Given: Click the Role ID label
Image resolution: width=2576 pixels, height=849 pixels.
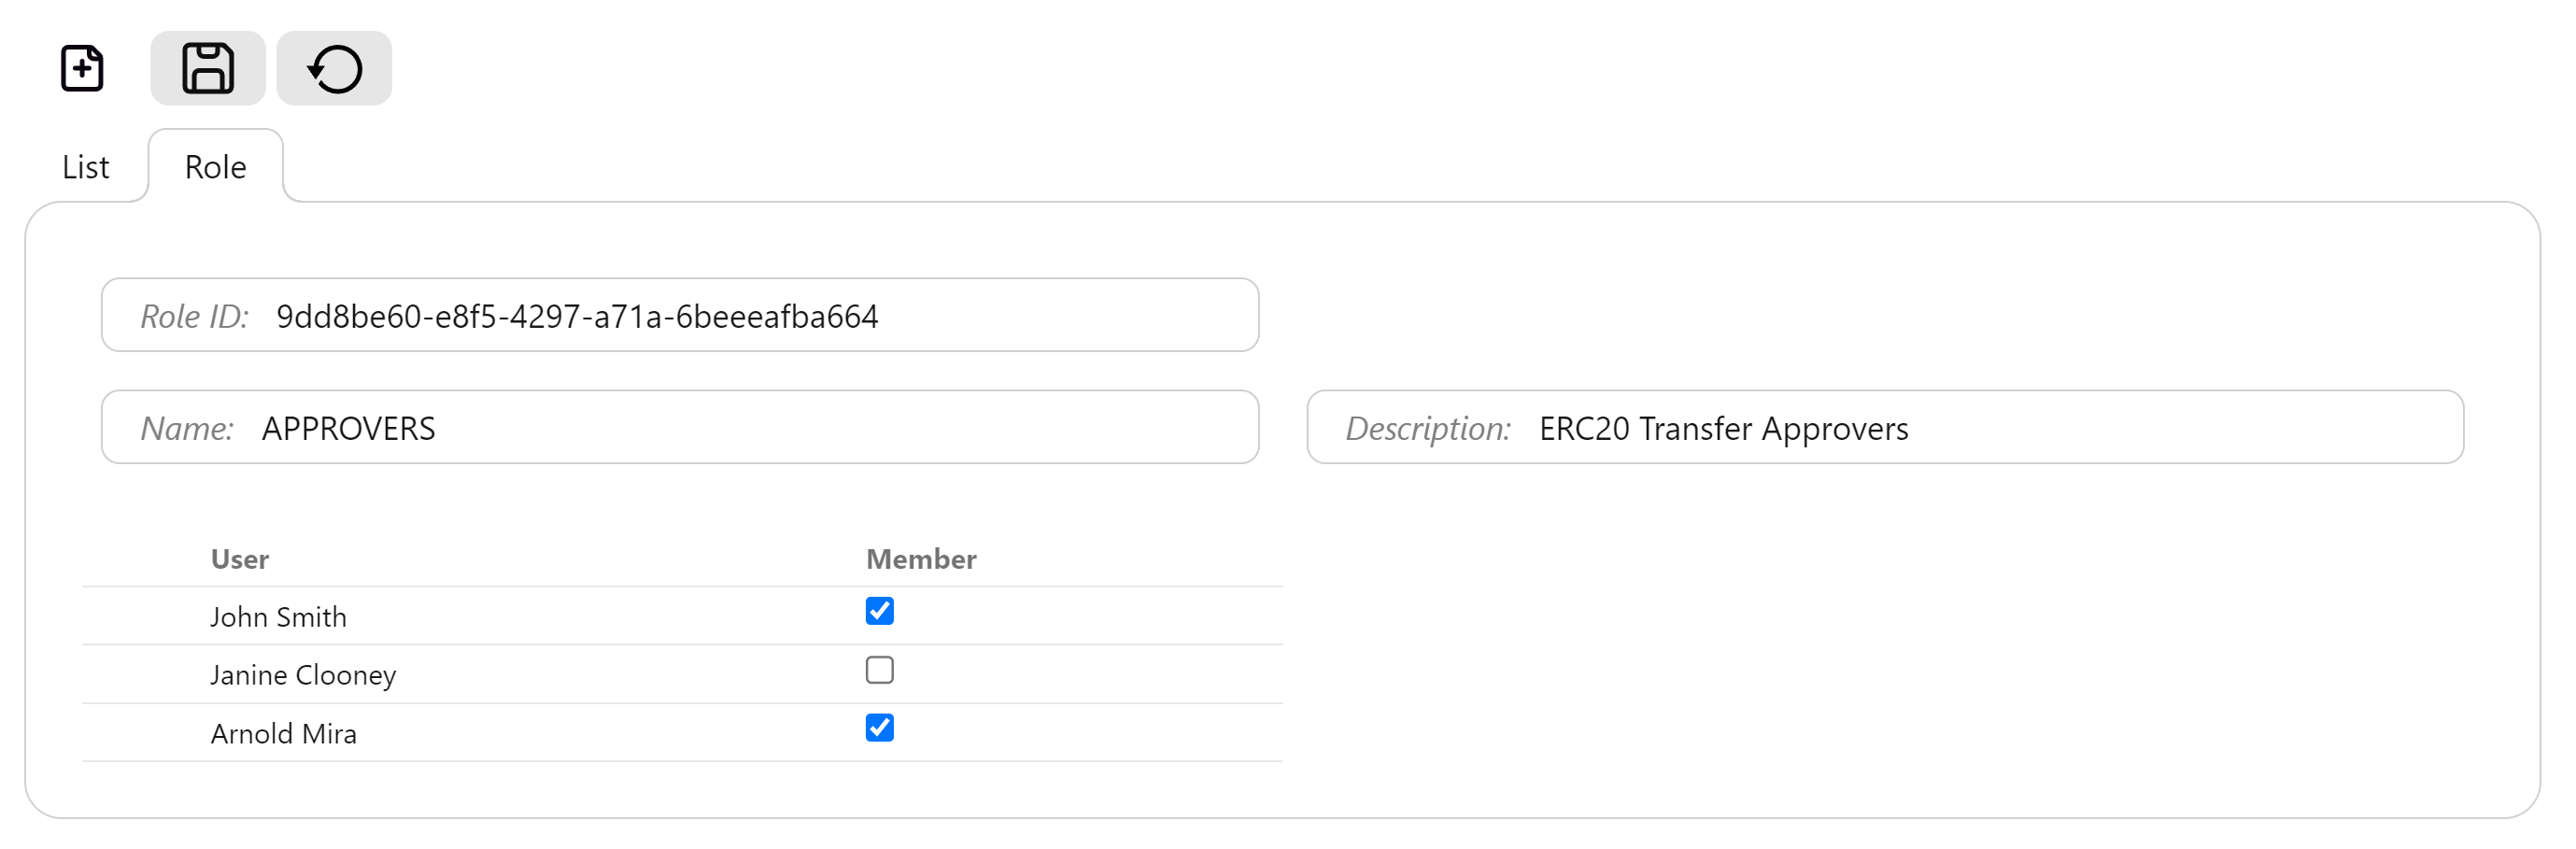Looking at the screenshot, I should (194, 316).
